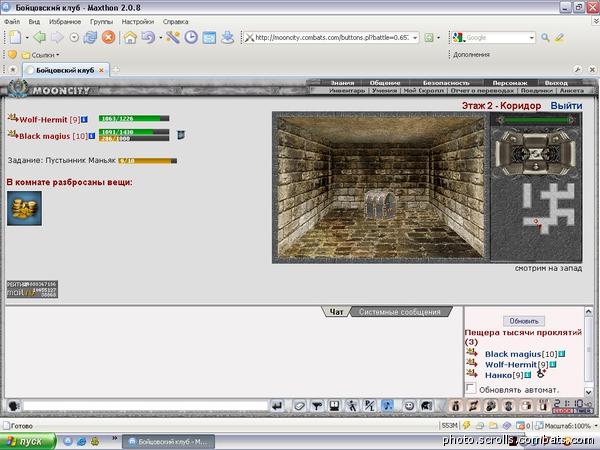
Task: Open Отчет о переводах link
Action: coord(481,91)
